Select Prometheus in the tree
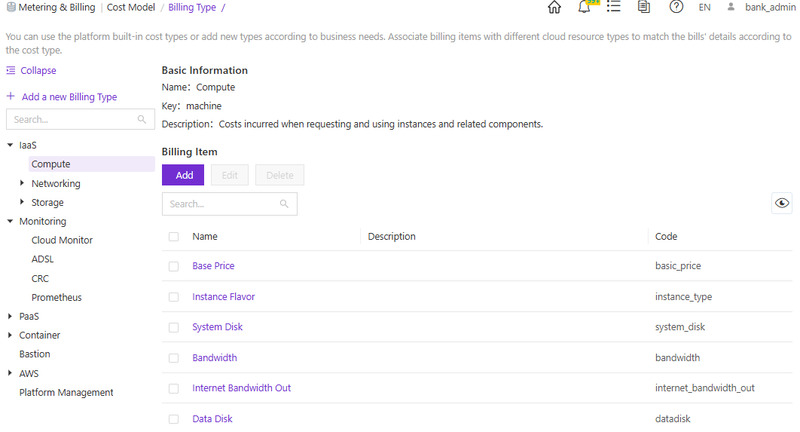Image resolution: width=800 pixels, height=432 pixels. pos(56,297)
